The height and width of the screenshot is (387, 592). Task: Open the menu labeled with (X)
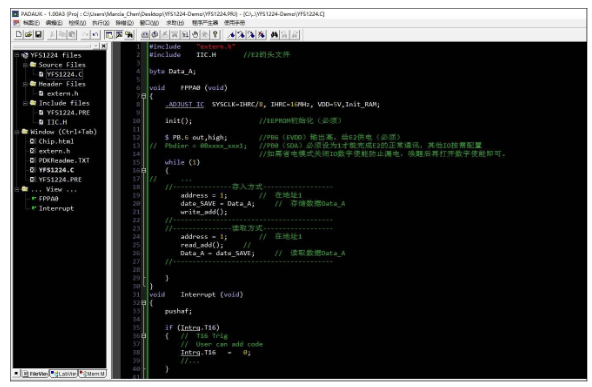101,23
